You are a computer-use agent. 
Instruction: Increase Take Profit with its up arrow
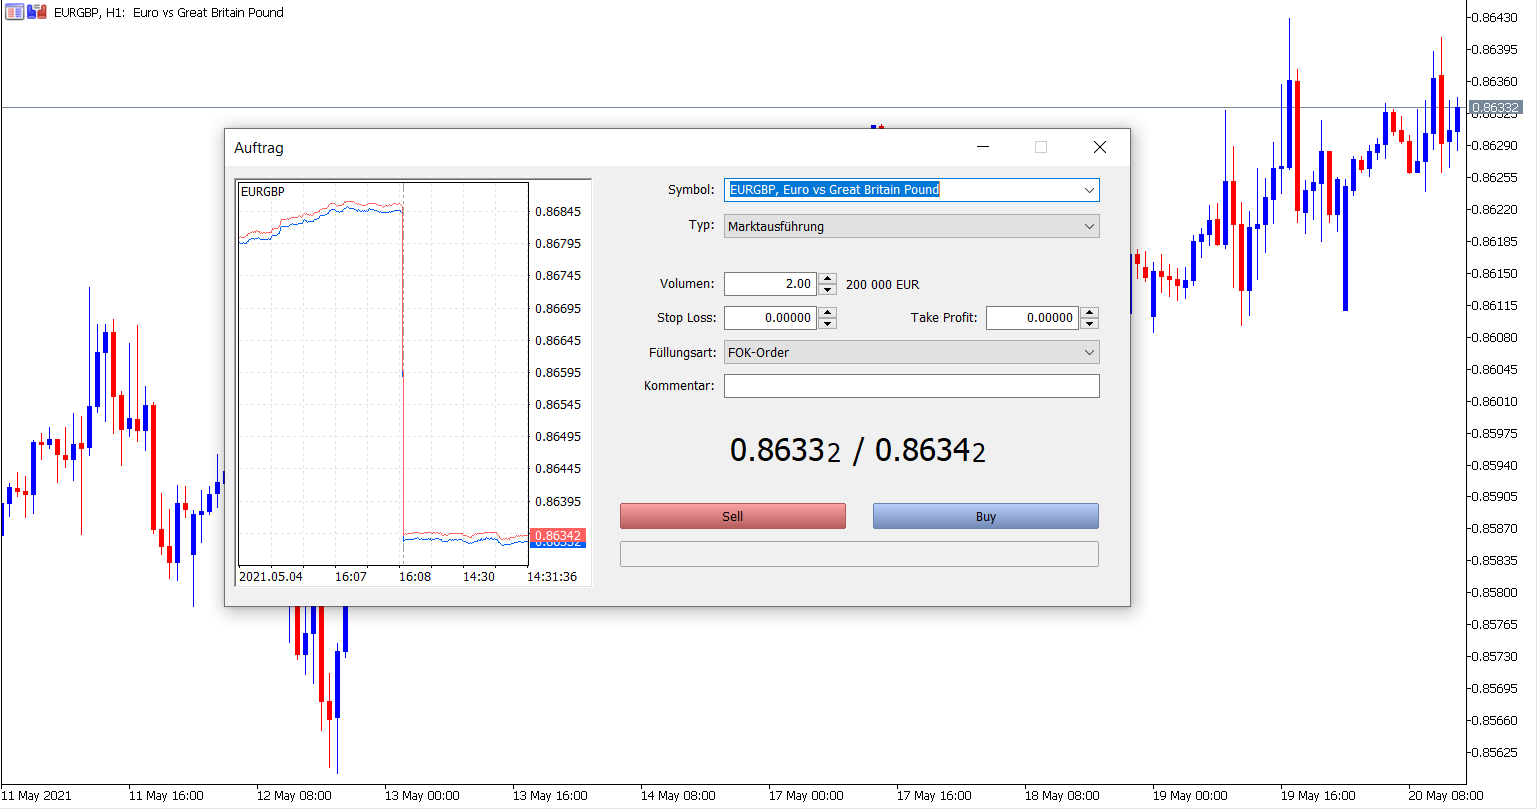1091,313
